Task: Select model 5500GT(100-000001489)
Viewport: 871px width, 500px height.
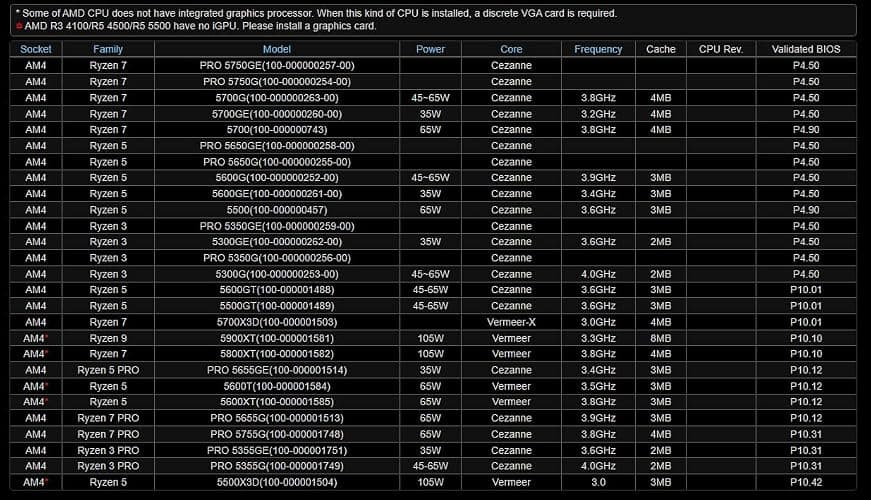Action: click(277, 306)
